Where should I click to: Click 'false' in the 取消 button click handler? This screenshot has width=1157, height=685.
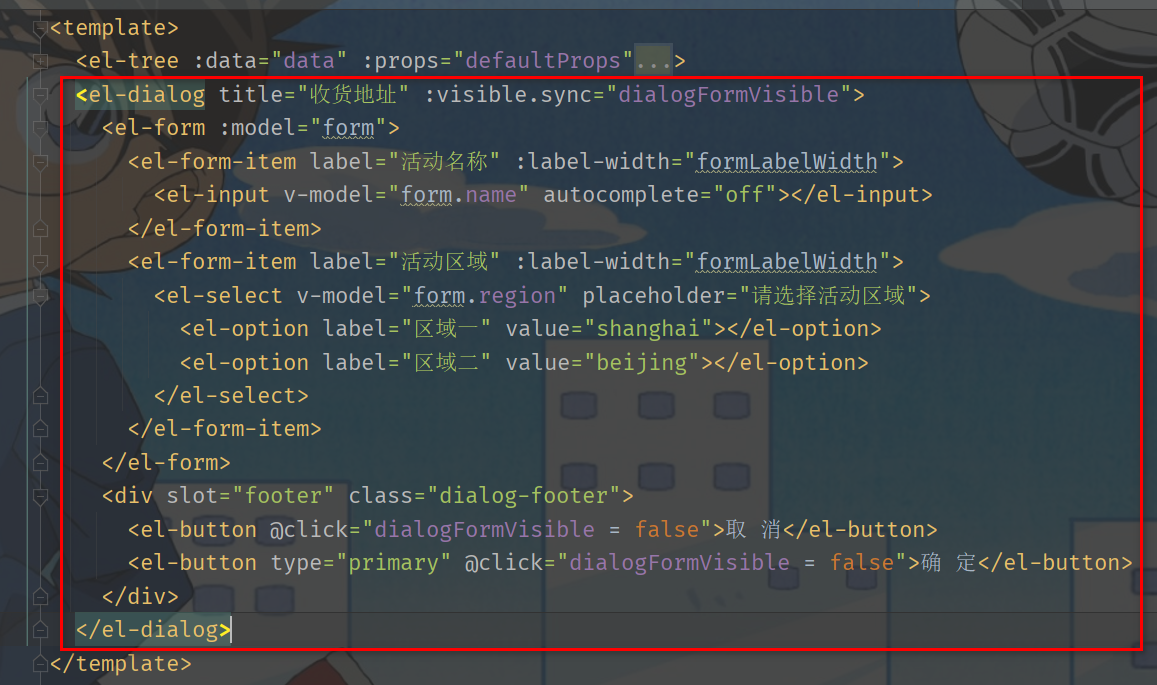point(667,529)
